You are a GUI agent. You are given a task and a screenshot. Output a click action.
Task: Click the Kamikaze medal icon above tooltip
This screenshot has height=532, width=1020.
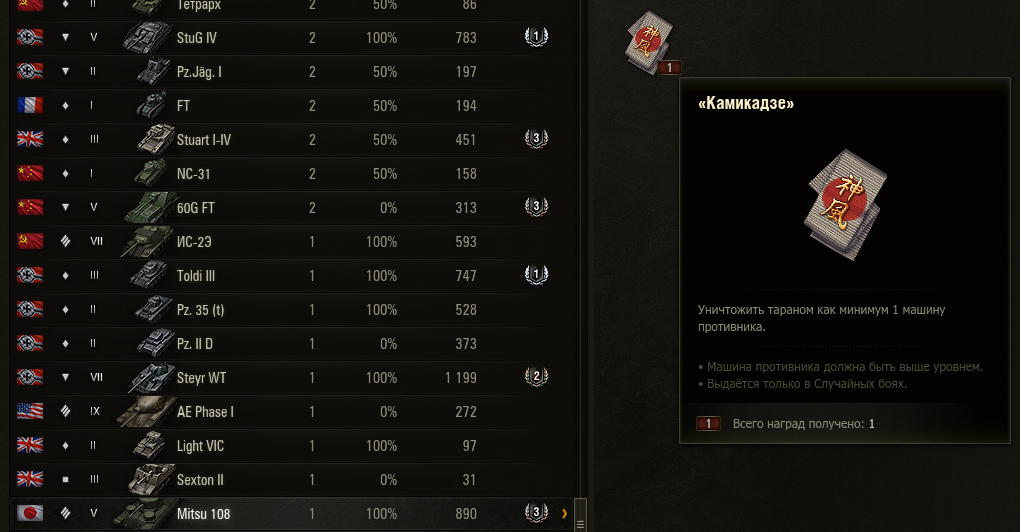click(x=649, y=42)
